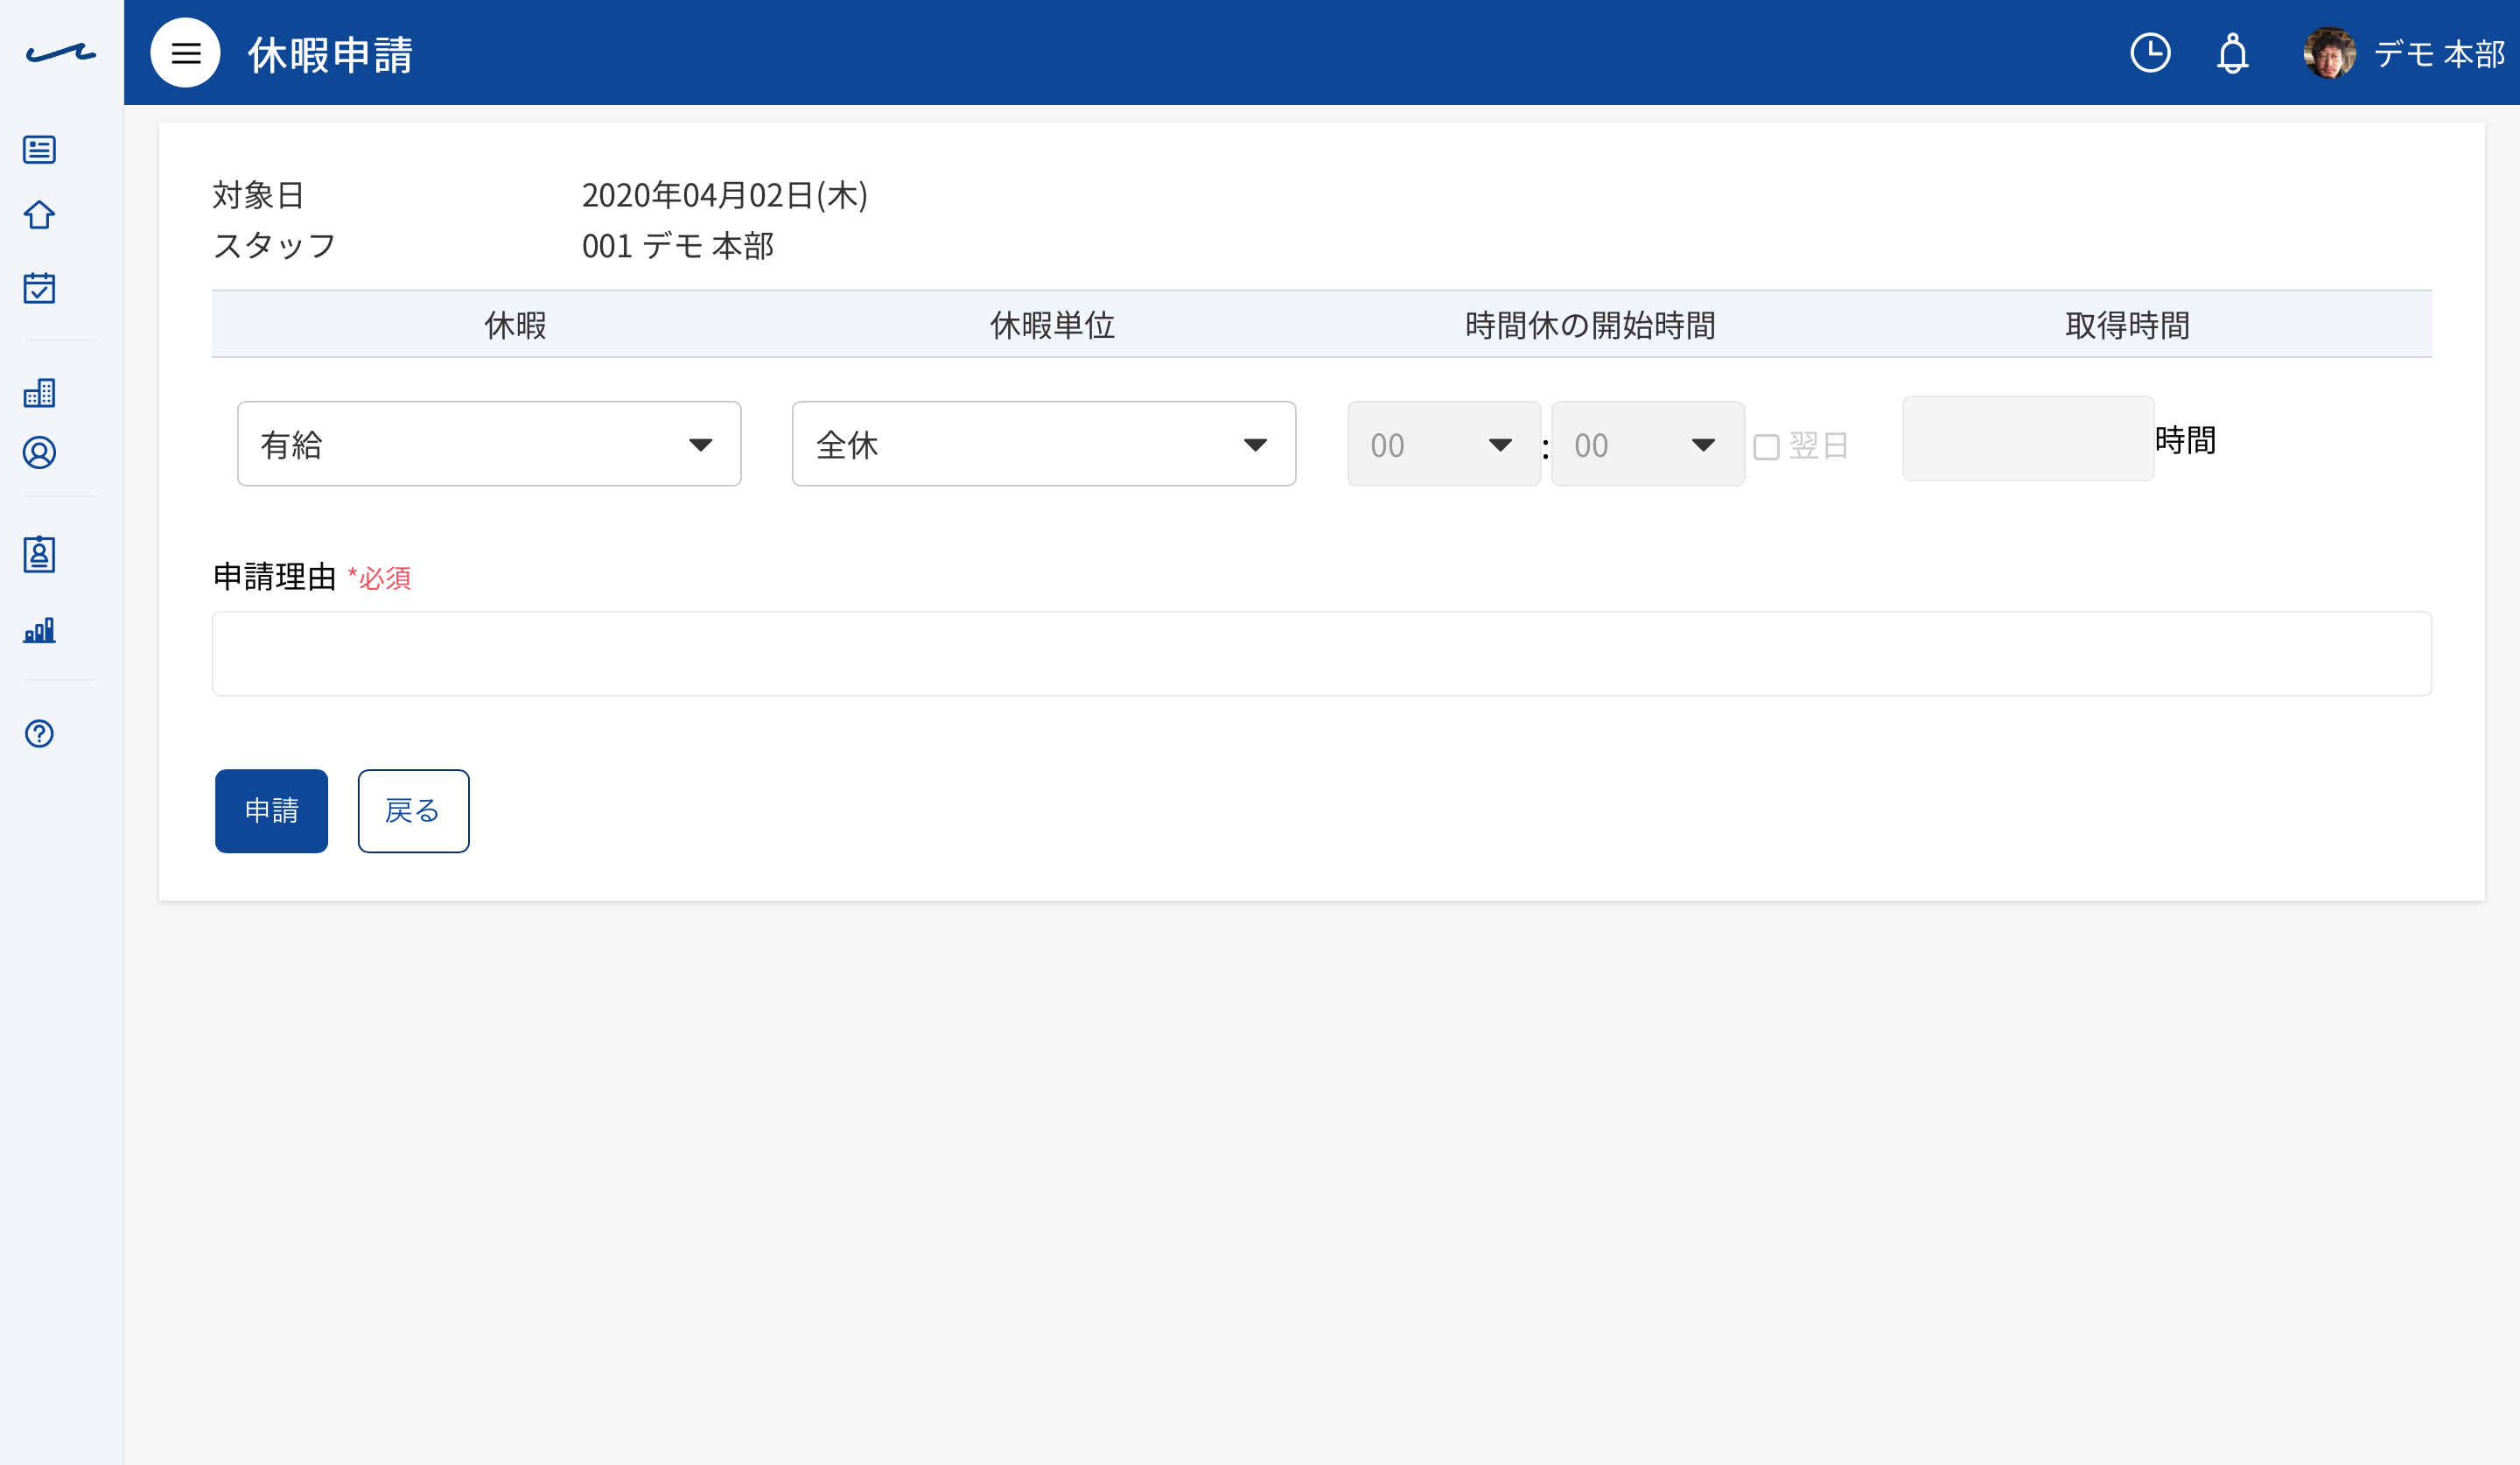Image resolution: width=2520 pixels, height=1465 pixels.
Task: Open the news list sidebar icon
Action: click(39, 150)
